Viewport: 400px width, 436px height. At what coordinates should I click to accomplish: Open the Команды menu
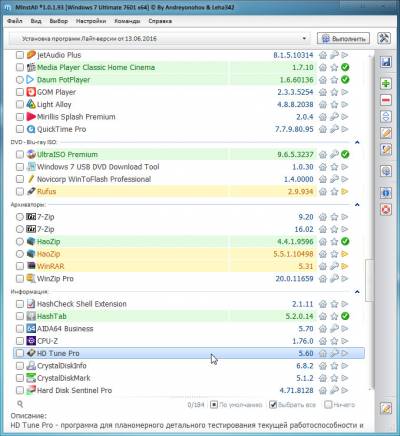127,21
